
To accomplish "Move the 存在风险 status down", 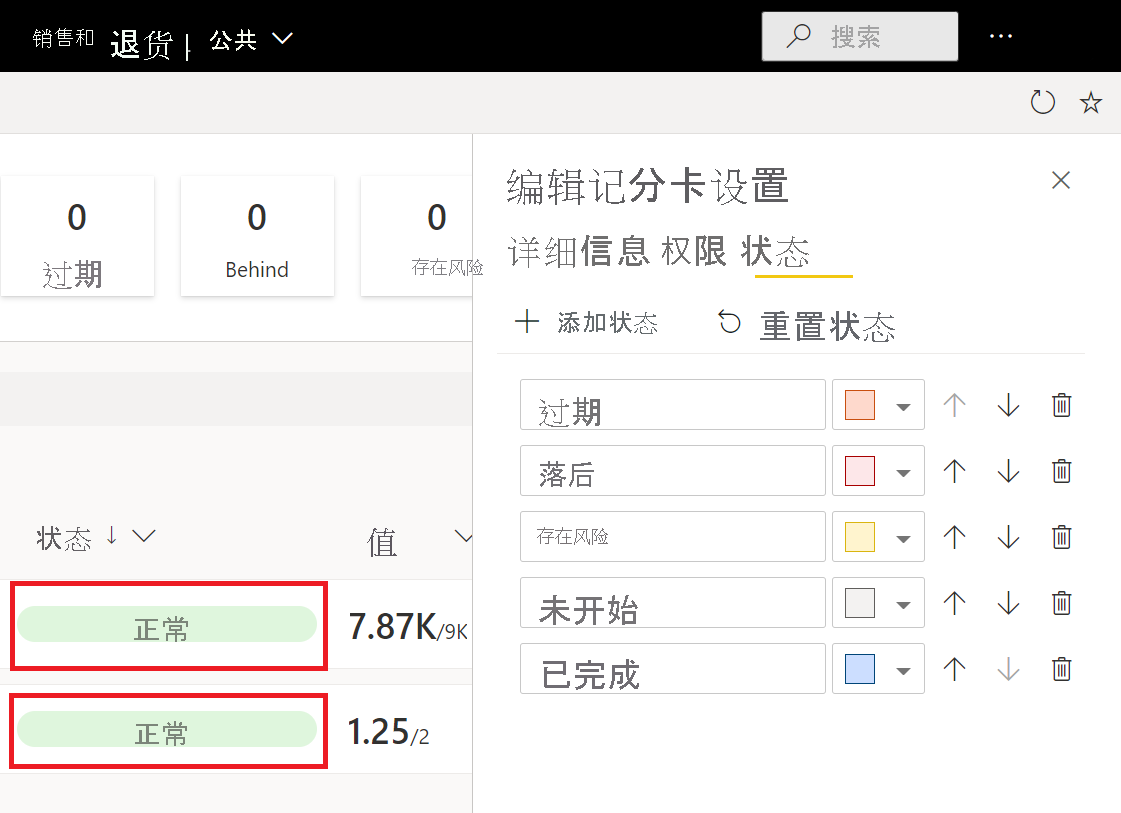I will click(1008, 537).
